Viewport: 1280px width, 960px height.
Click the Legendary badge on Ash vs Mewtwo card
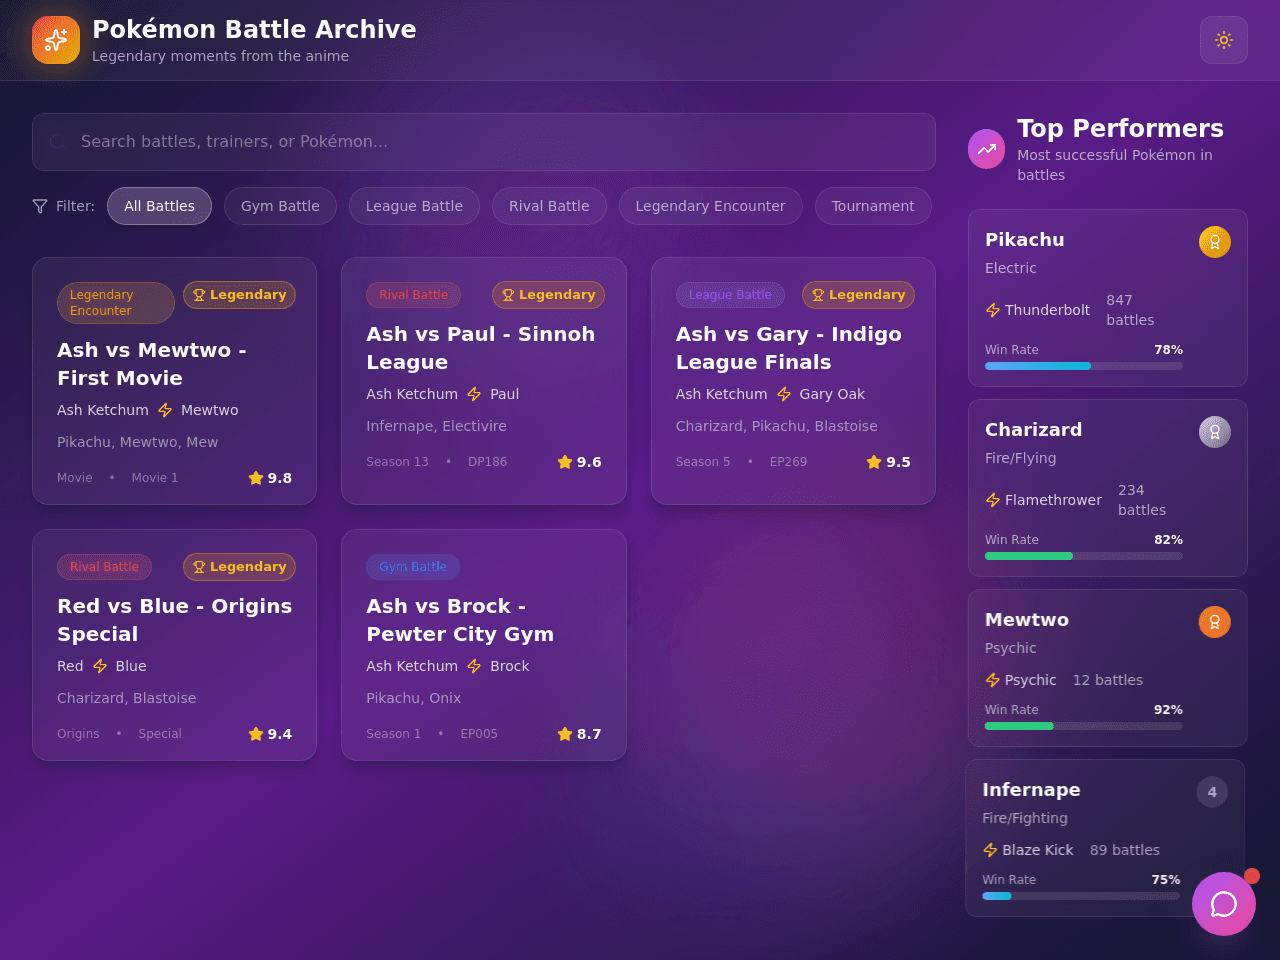click(239, 295)
